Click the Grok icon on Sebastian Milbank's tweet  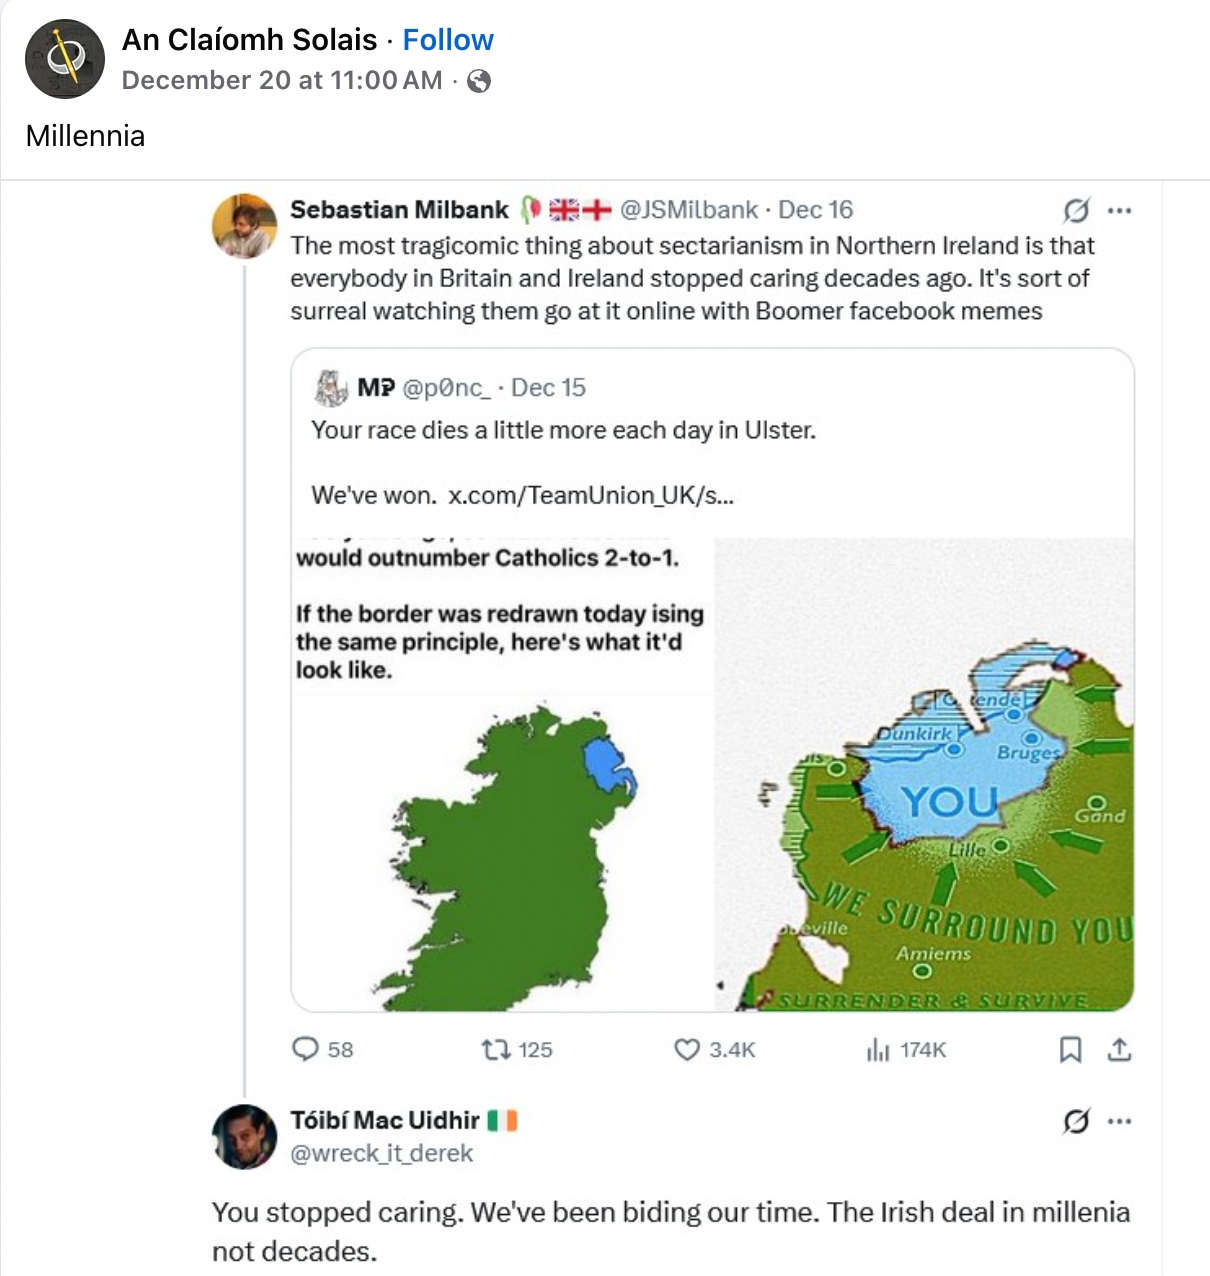coord(1076,210)
